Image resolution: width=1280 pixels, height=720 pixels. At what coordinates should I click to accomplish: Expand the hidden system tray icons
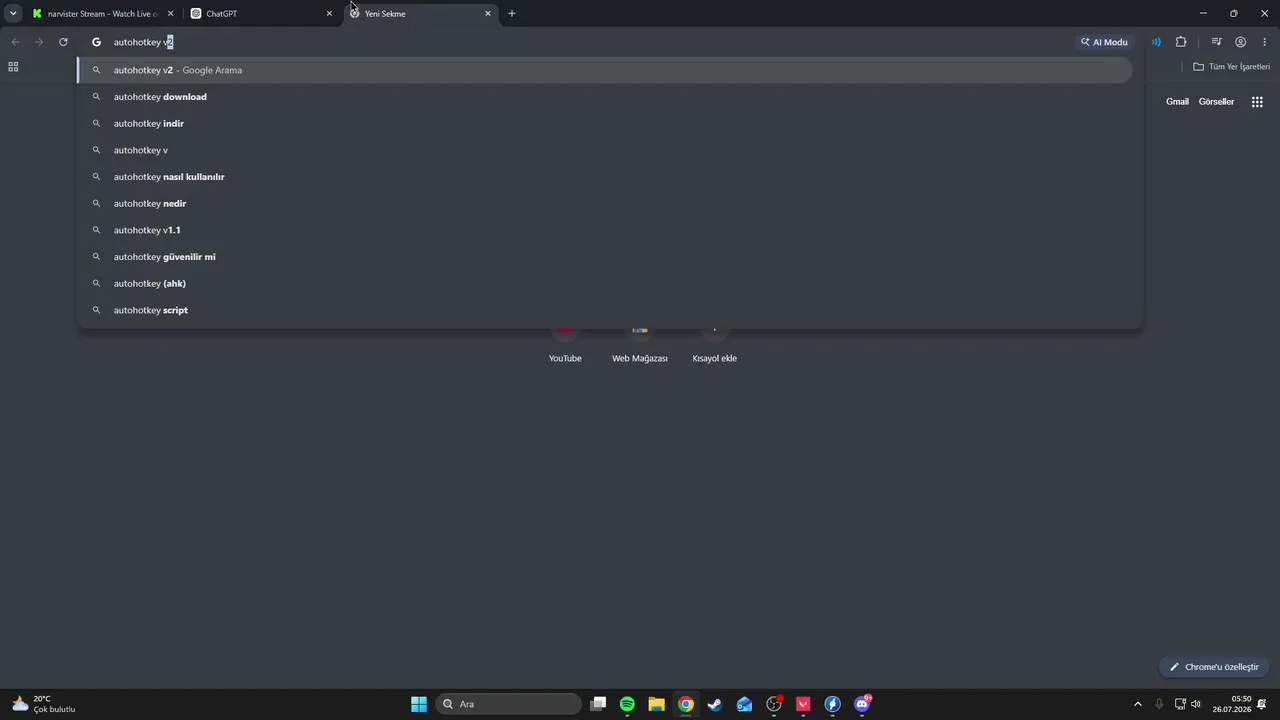[1137, 704]
